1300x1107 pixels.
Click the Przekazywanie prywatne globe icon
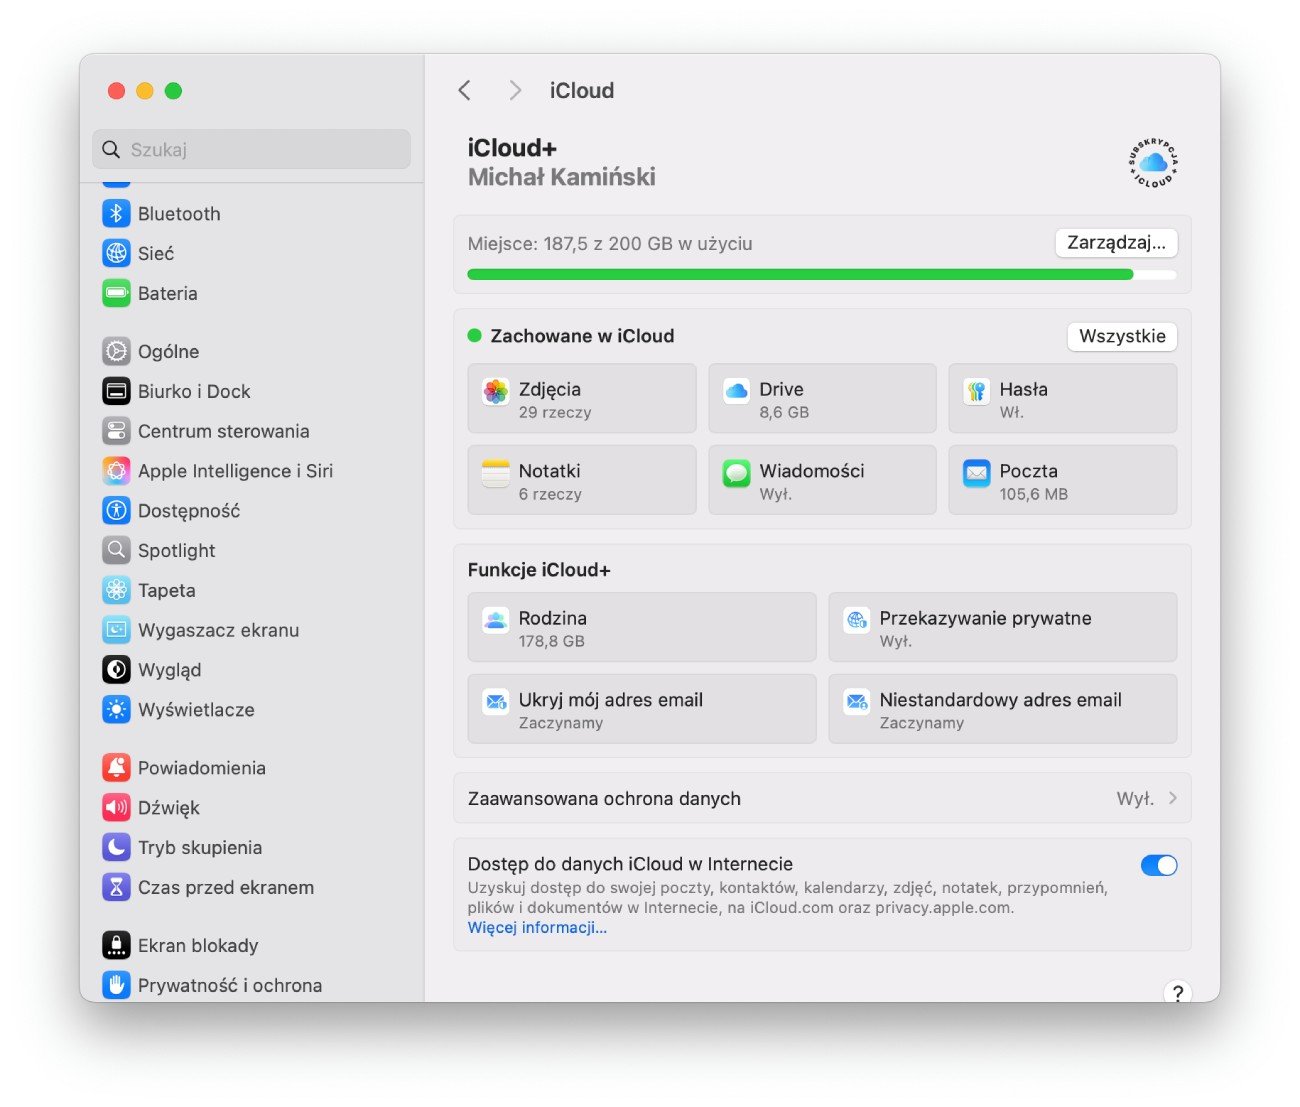point(856,620)
